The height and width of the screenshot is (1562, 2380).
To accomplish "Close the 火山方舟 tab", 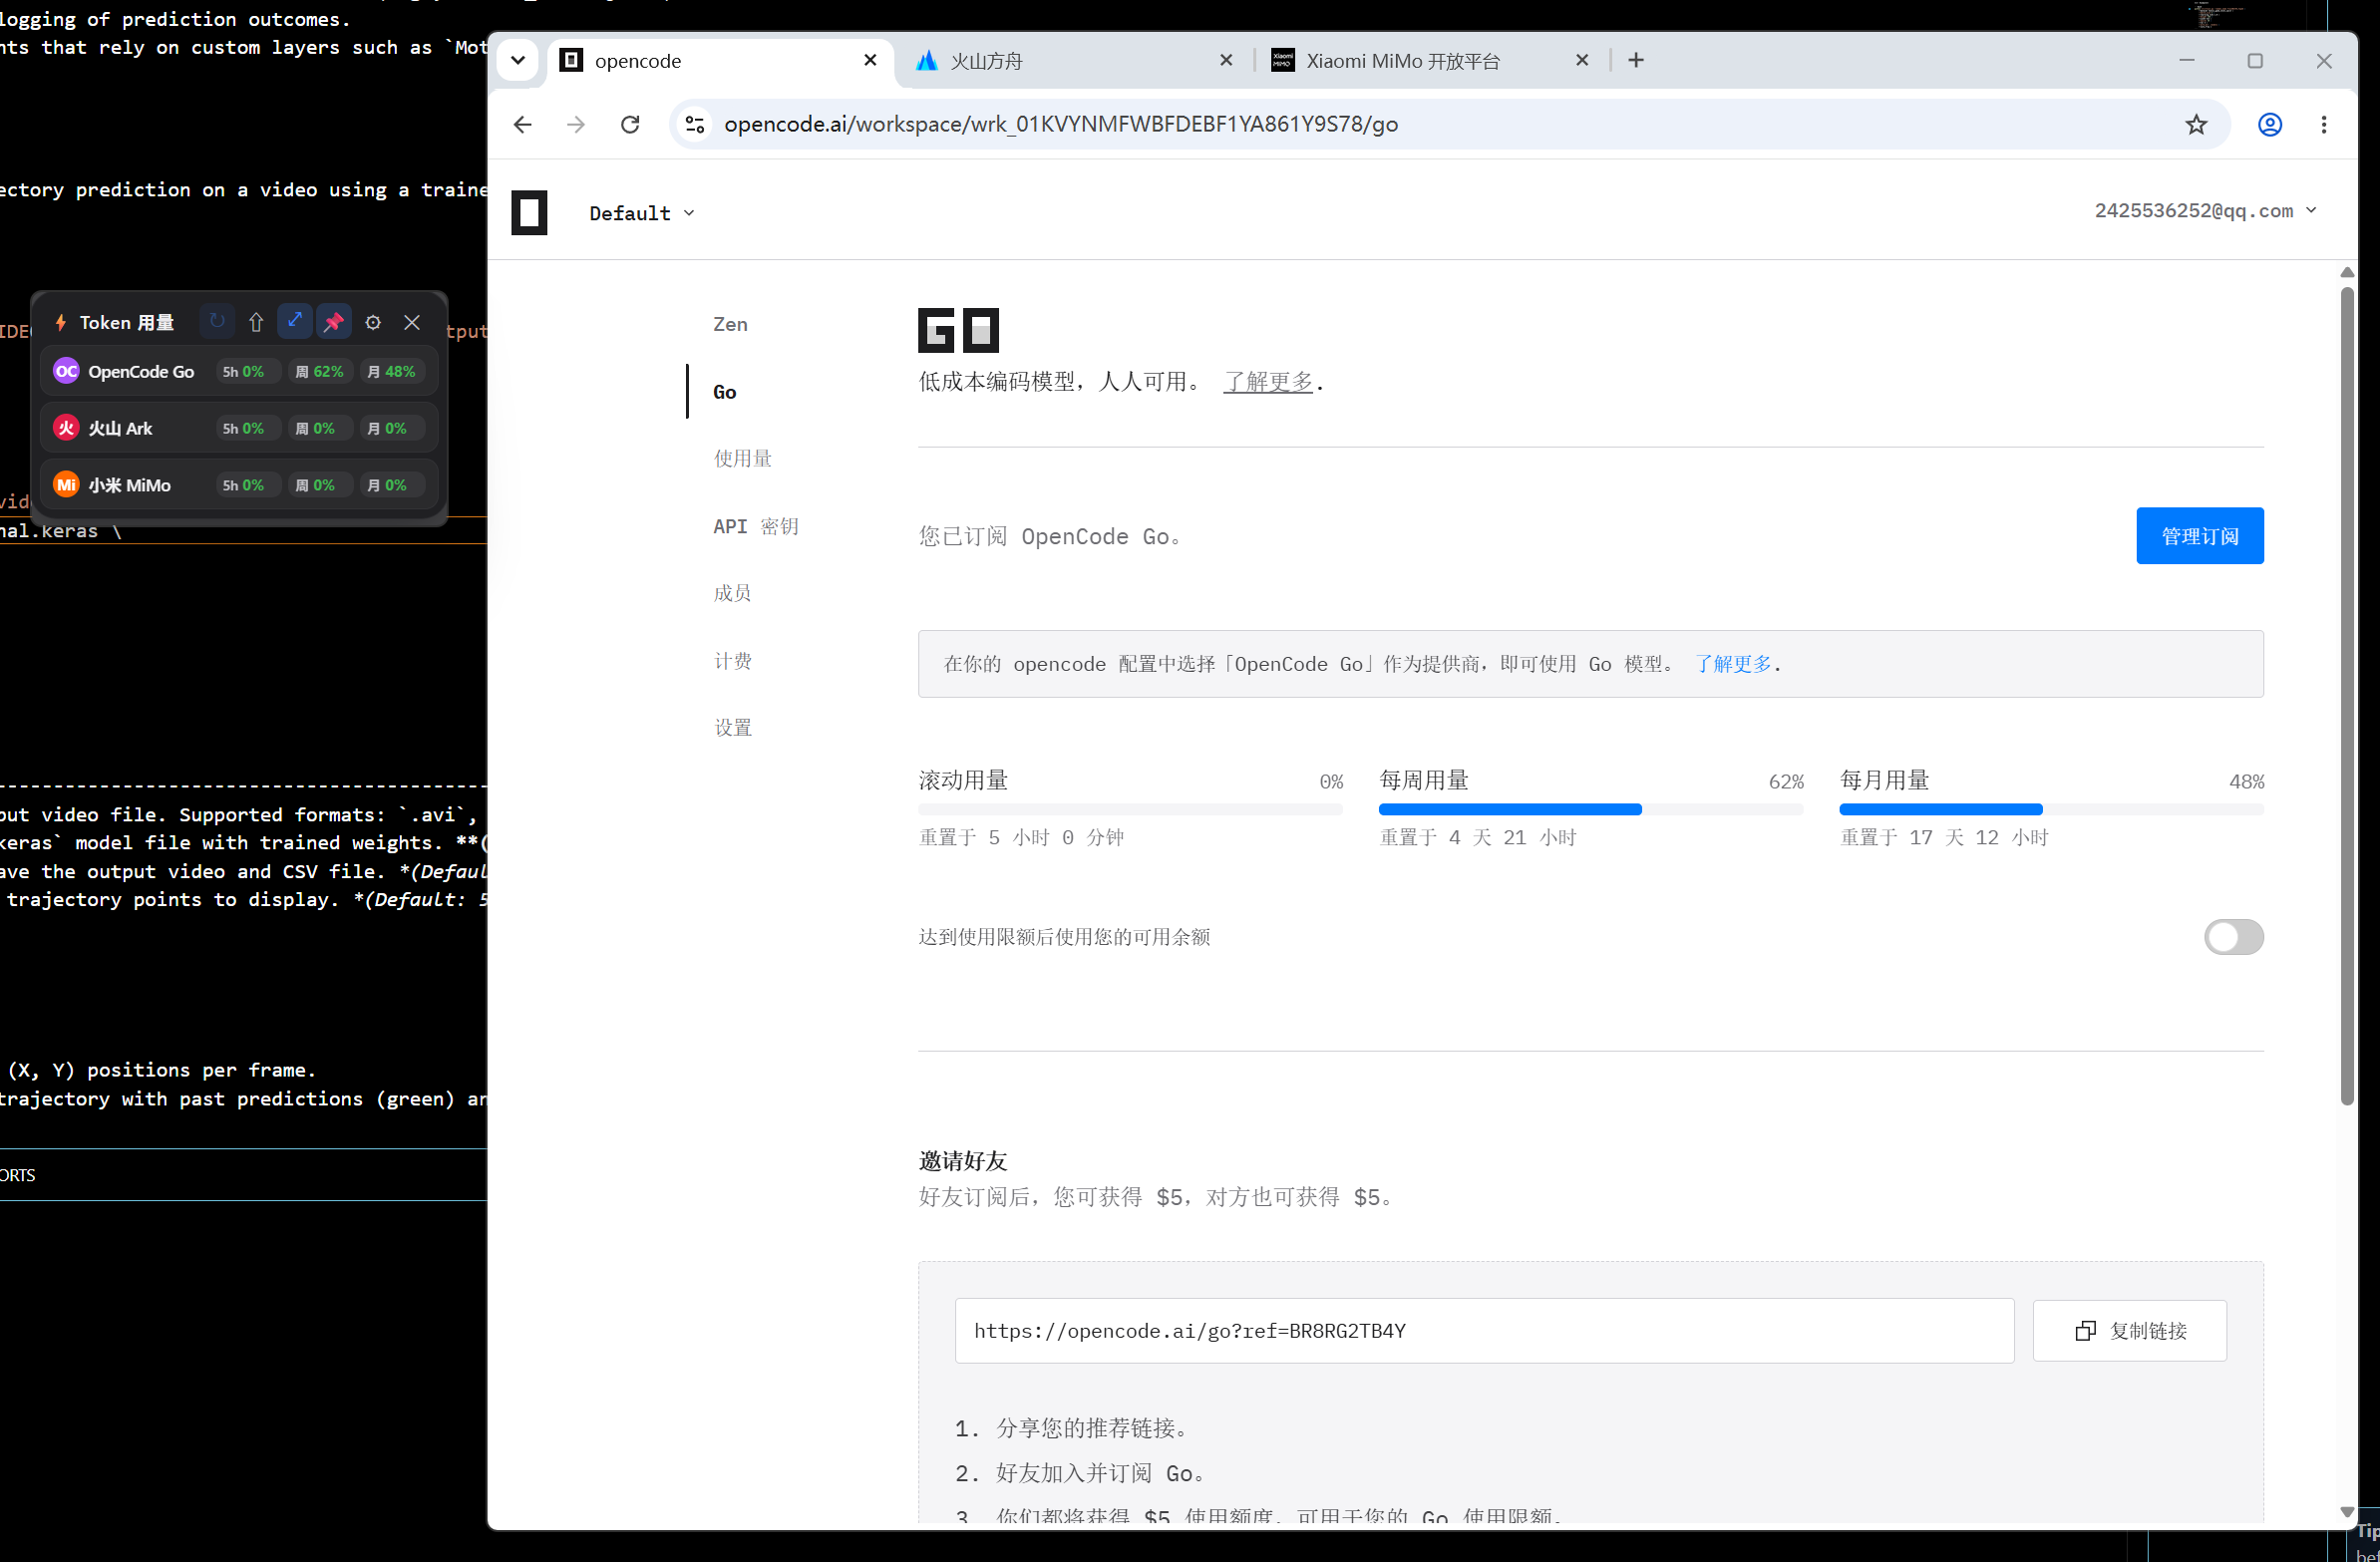I will 1226,60.
